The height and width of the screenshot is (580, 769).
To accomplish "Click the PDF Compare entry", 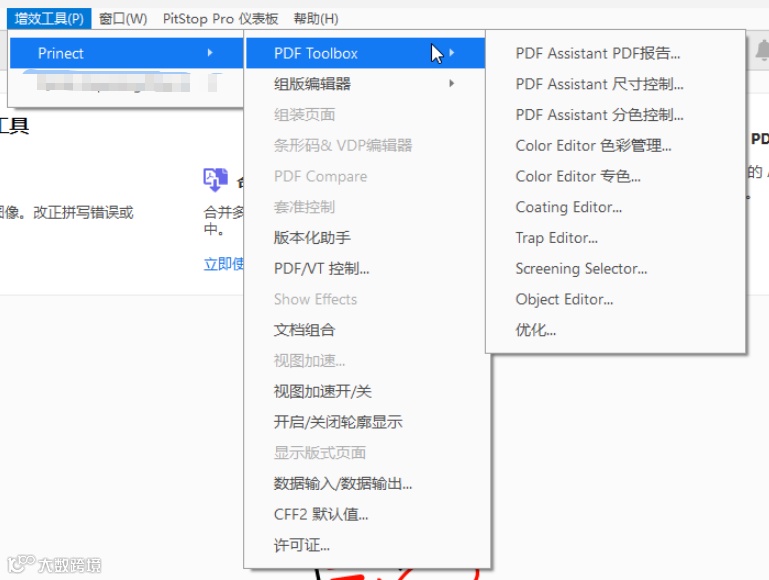I will click(365, 177).
